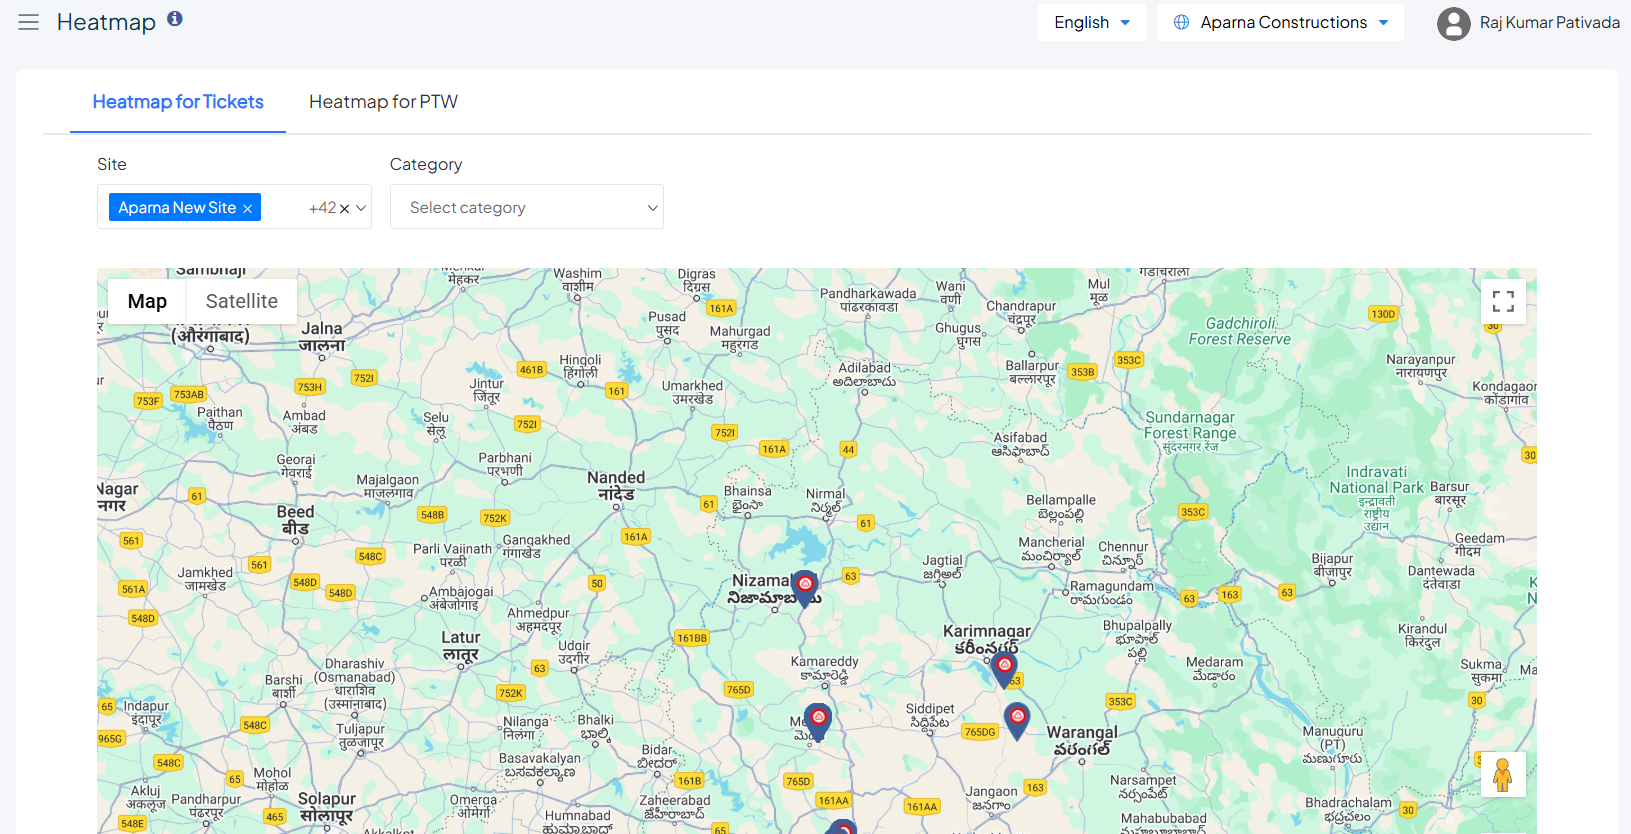The height and width of the screenshot is (834, 1631).
Task: Toggle fullscreen map view
Action: 1503,301
